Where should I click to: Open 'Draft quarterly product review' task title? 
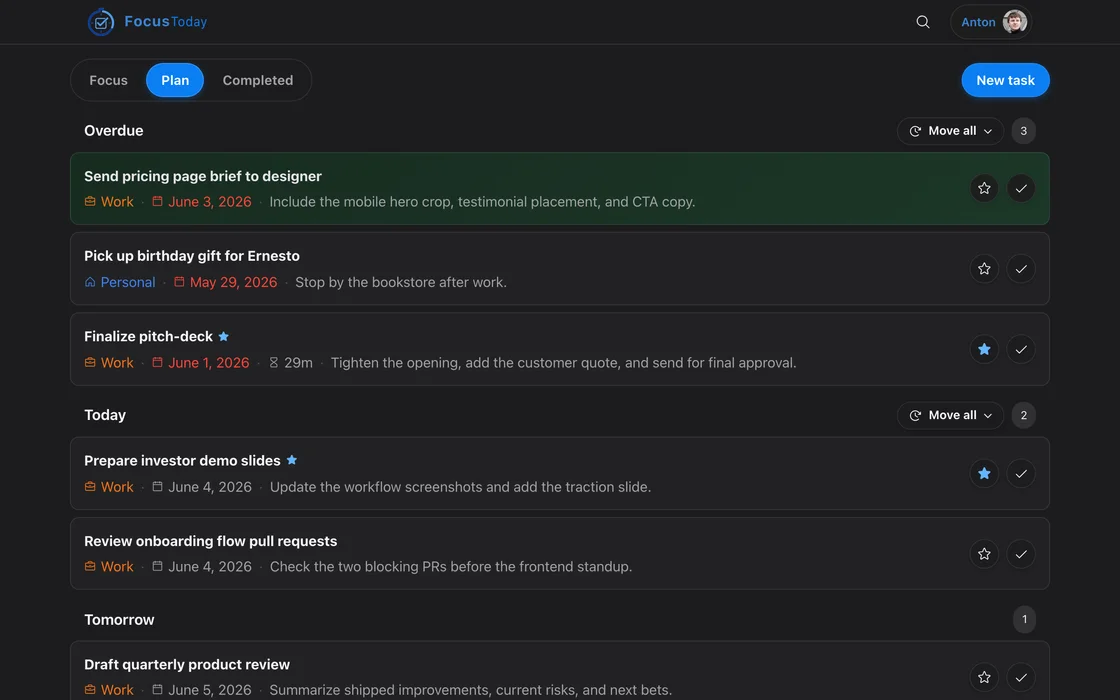pos(187,664)
